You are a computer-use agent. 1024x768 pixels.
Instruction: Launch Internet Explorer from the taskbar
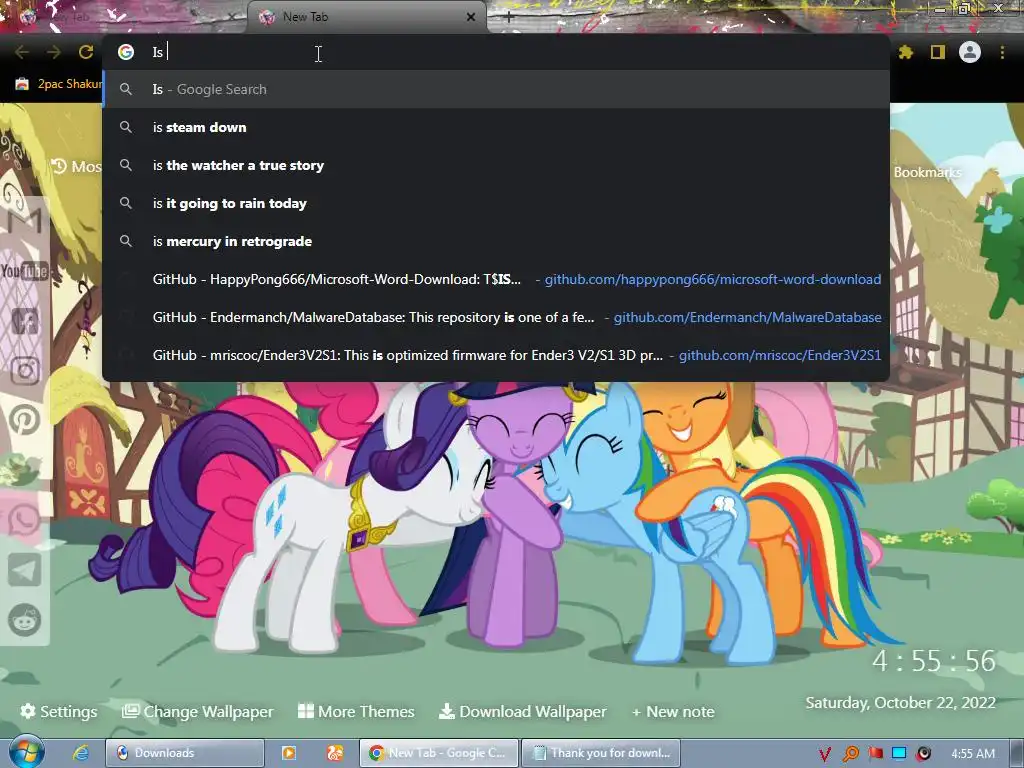tap(81, 753)
